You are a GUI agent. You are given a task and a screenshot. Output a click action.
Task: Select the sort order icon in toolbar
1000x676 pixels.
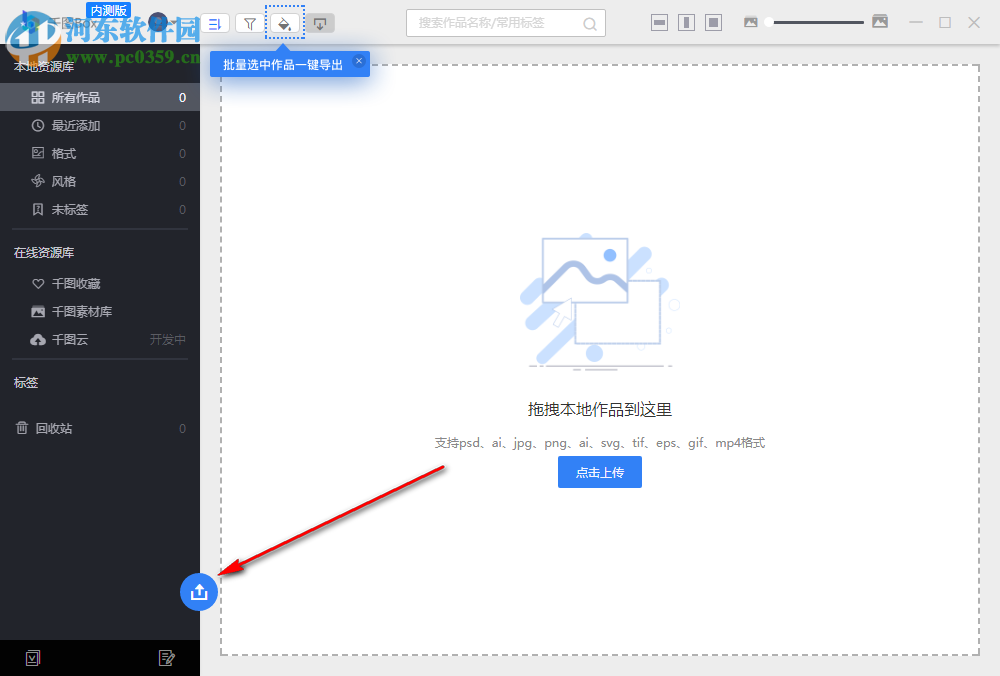[213, 22]
